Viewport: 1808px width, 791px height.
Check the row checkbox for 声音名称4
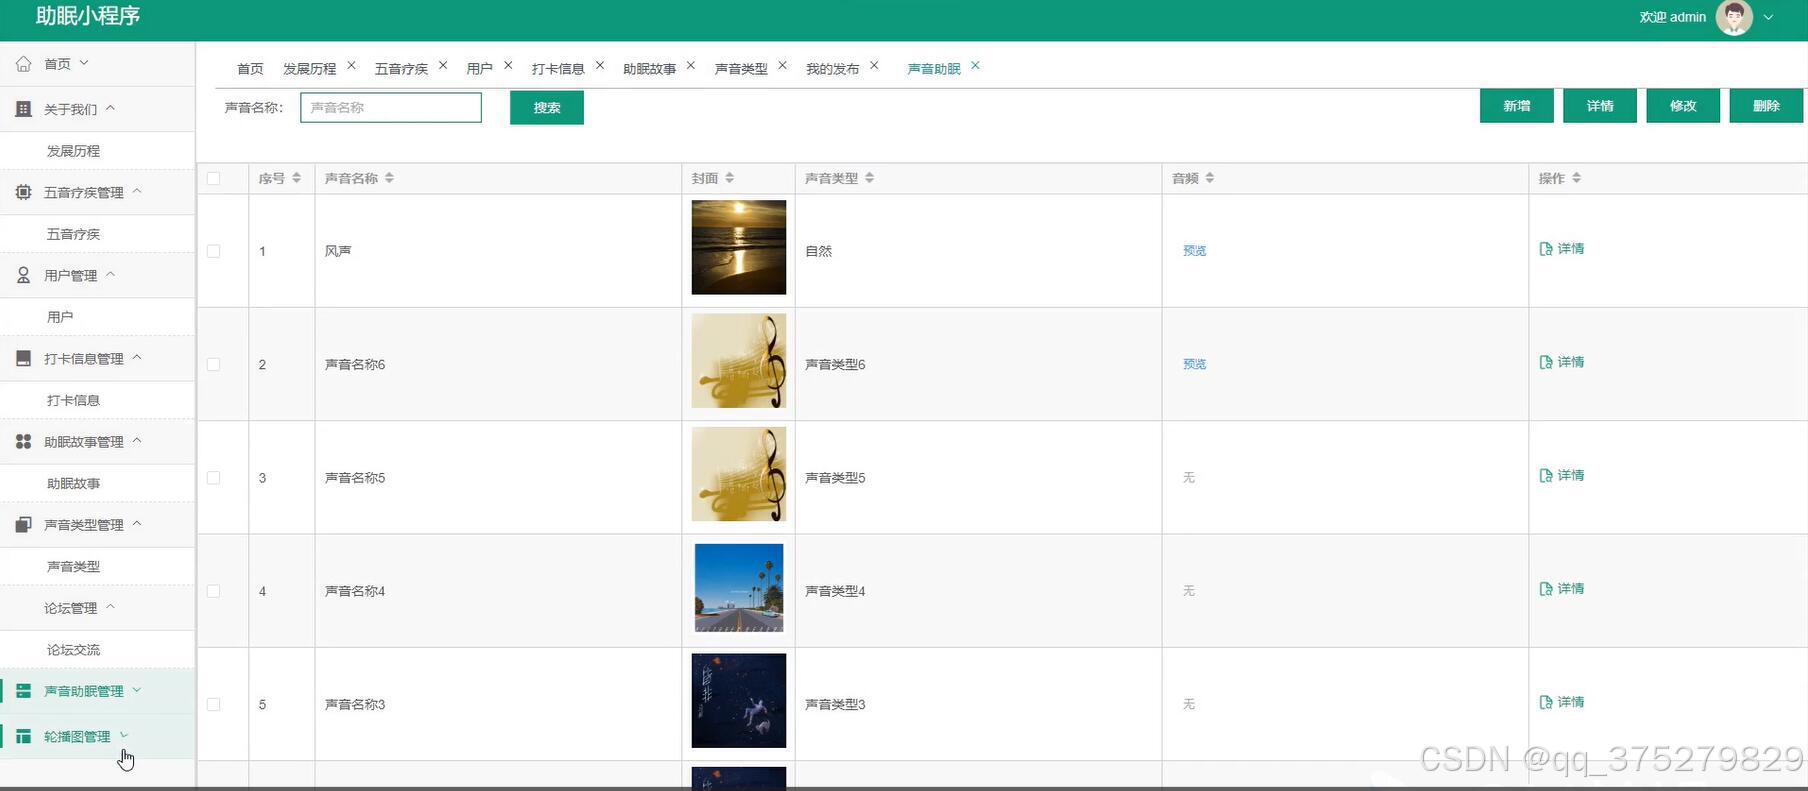point(213,591)
